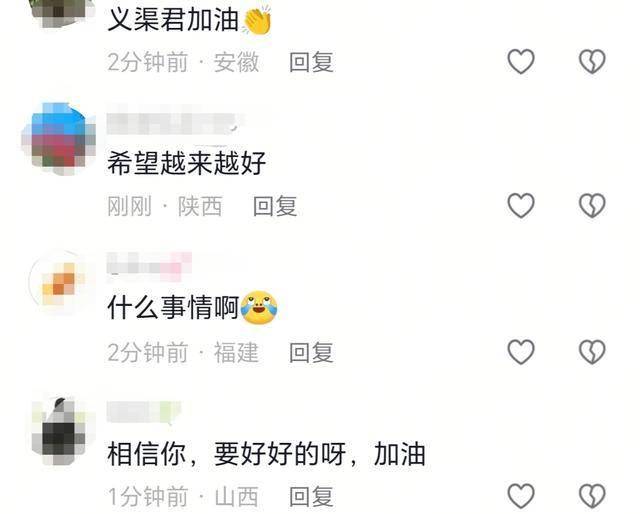The height and width of the screenshot is (514, 640).
Task: Select the comment text 相信你，要好好的呀，加油
Action: pos(267,454)
